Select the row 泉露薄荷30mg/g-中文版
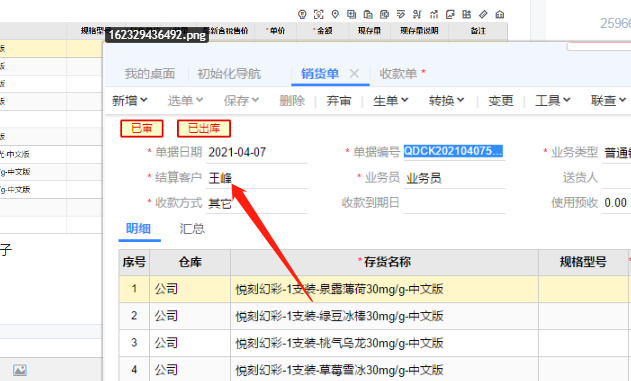 339,289
